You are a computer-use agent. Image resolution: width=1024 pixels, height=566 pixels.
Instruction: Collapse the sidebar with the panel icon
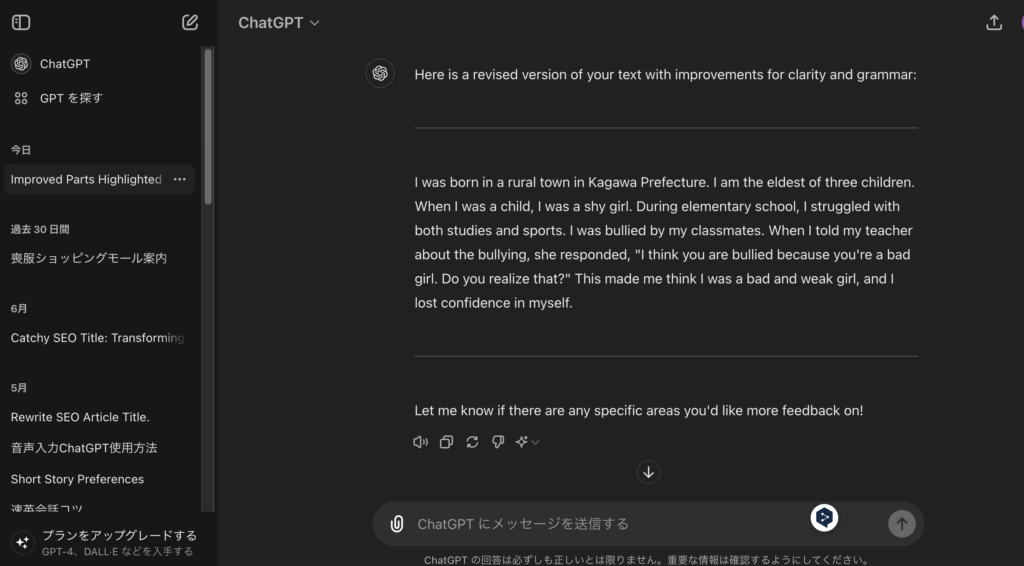pyautogui.click(x=21, y=22)
